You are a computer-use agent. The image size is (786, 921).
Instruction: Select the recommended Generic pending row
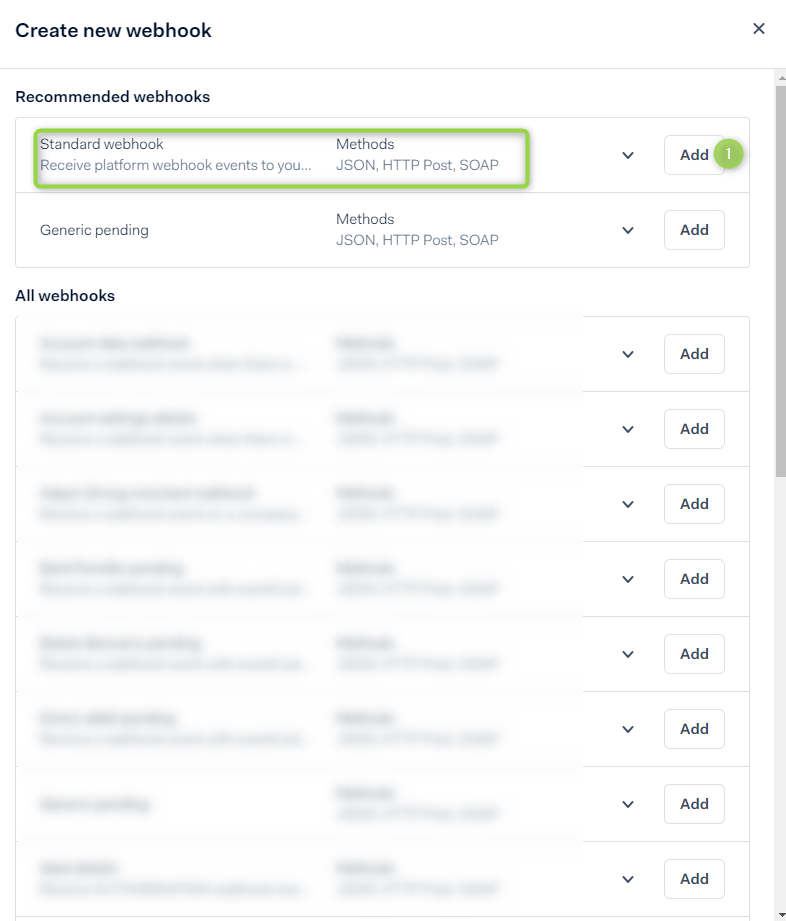[x=382, y=230]
